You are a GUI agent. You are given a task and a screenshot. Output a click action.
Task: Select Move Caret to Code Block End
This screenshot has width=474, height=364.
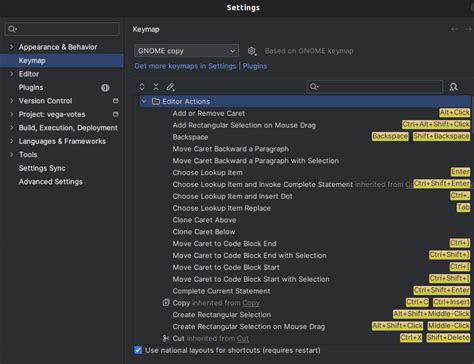click(225, 244)
